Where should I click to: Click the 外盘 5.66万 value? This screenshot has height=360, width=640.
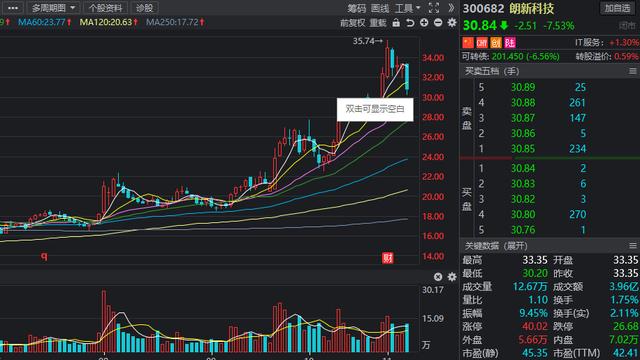(x=533, y=340)
